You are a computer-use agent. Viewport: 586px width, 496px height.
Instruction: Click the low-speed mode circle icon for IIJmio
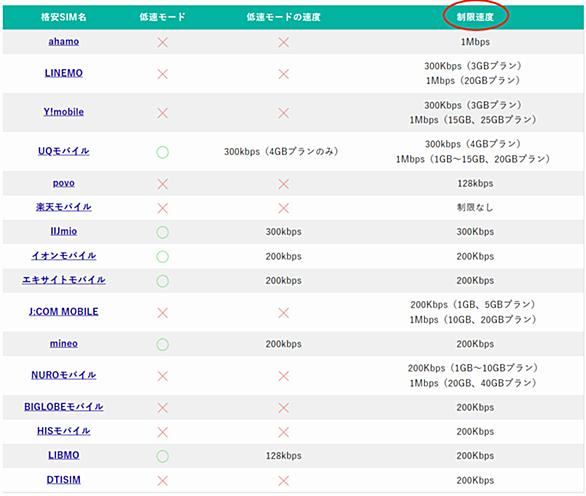(162, 232)
